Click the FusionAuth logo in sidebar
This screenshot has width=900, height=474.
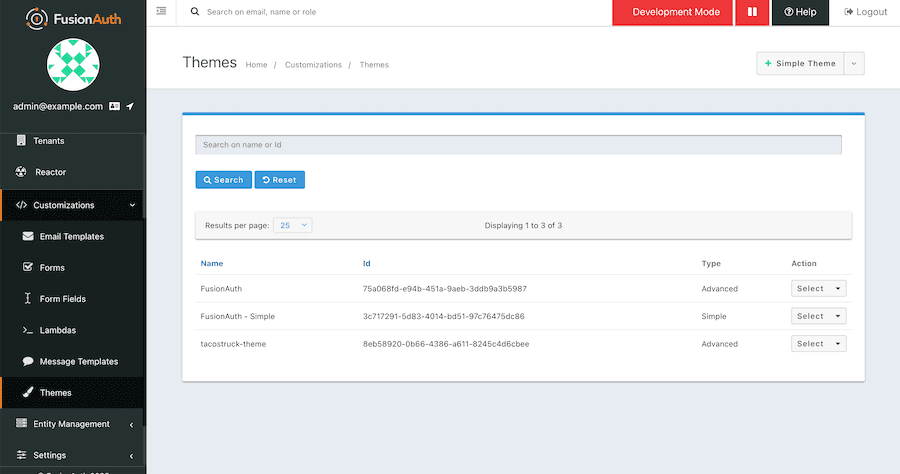tap(73, 19)
